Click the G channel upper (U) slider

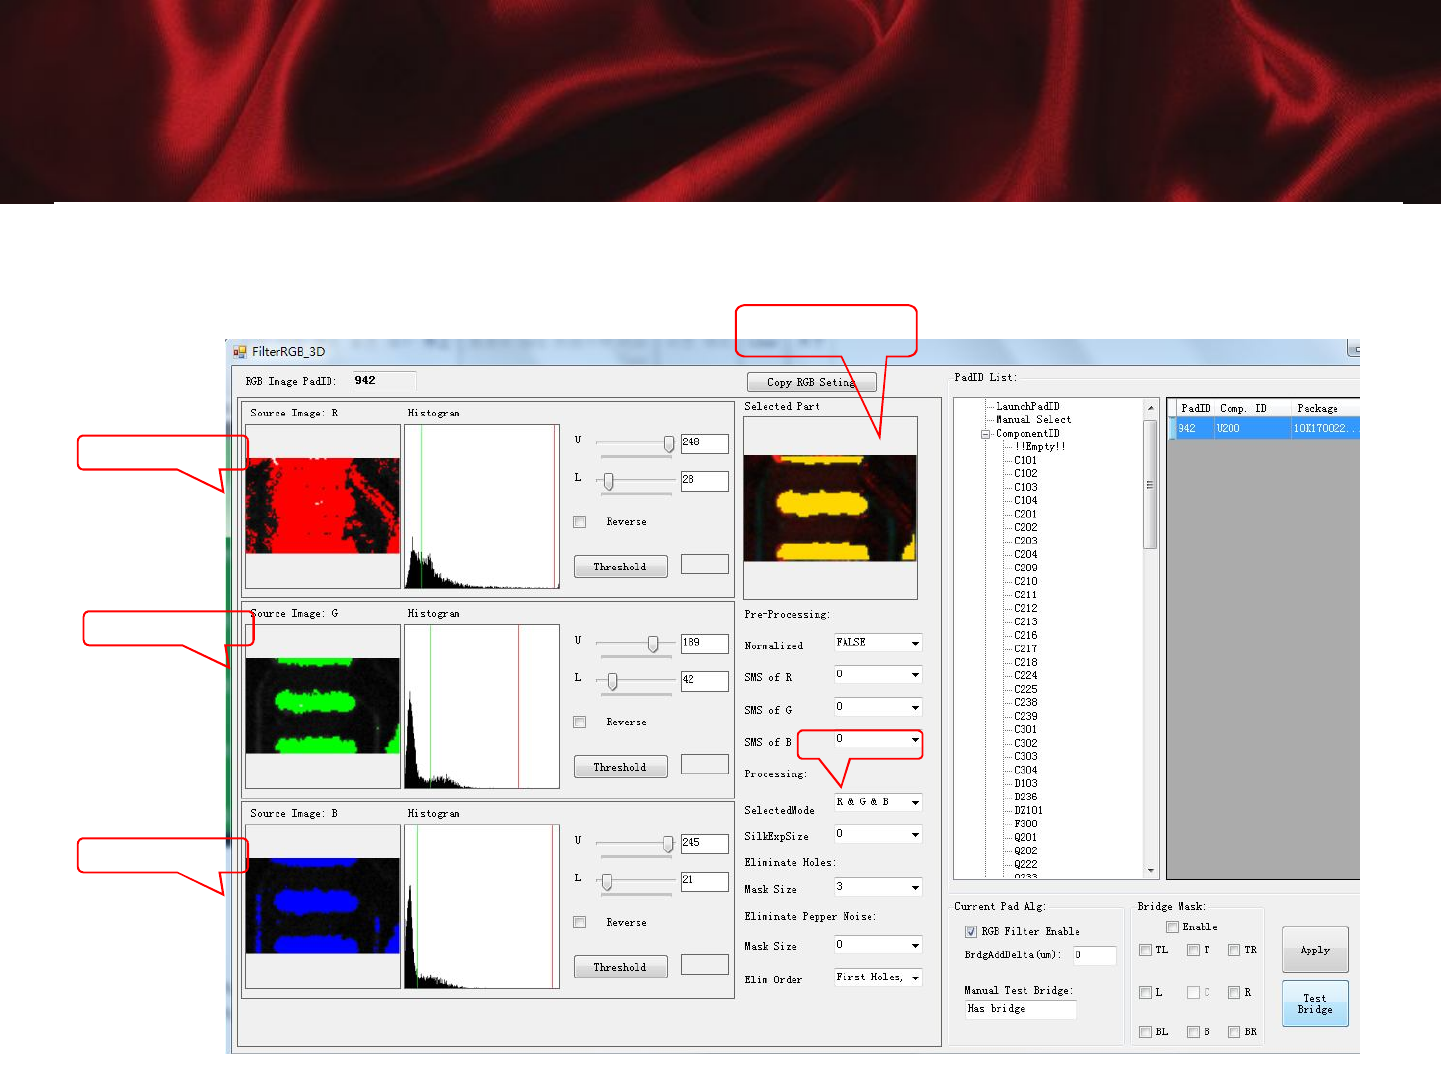(x=653, y=644)
